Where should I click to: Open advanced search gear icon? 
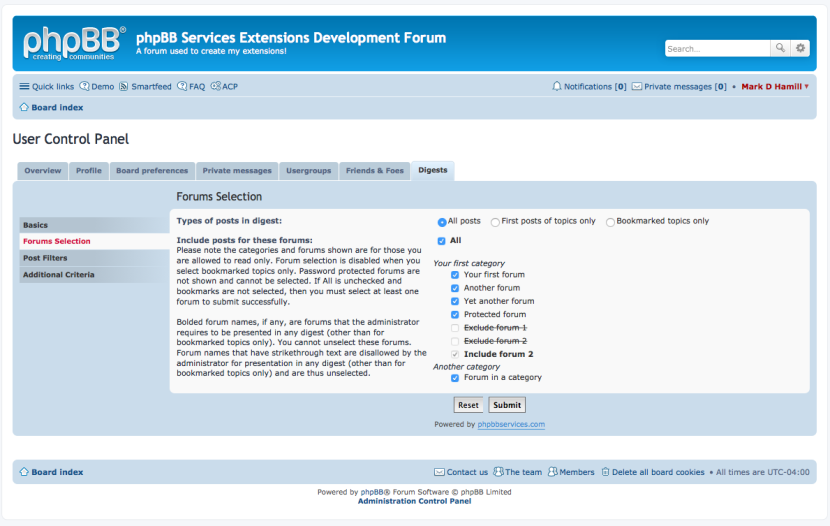[800, 48]
